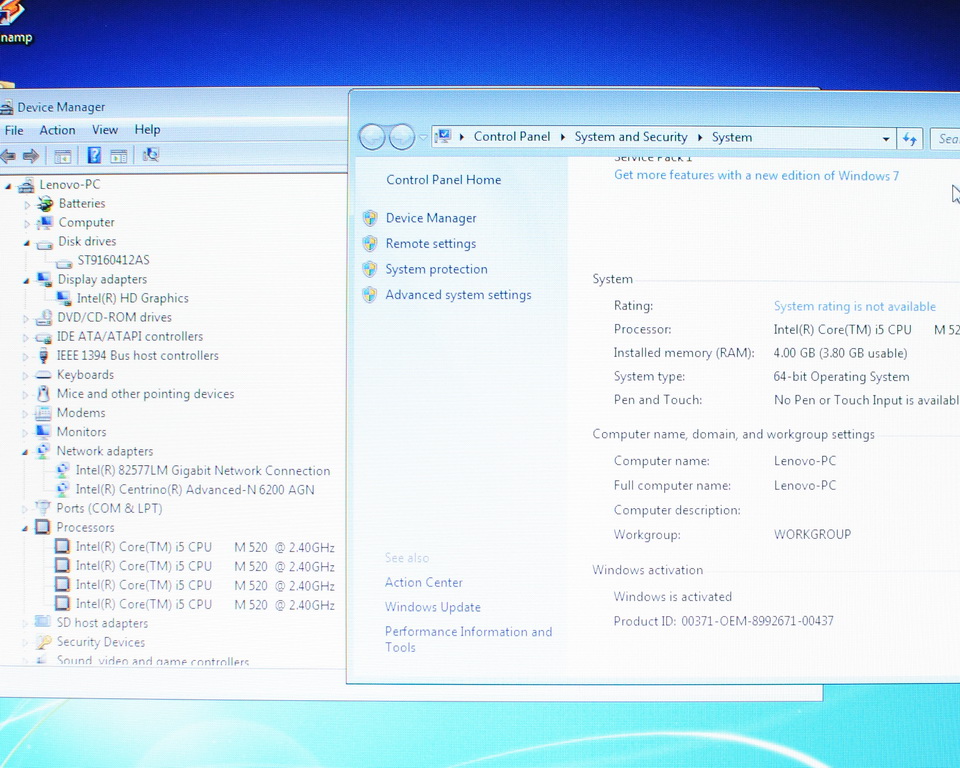Open the View menu in Device Manager

[x=105, y=130]
